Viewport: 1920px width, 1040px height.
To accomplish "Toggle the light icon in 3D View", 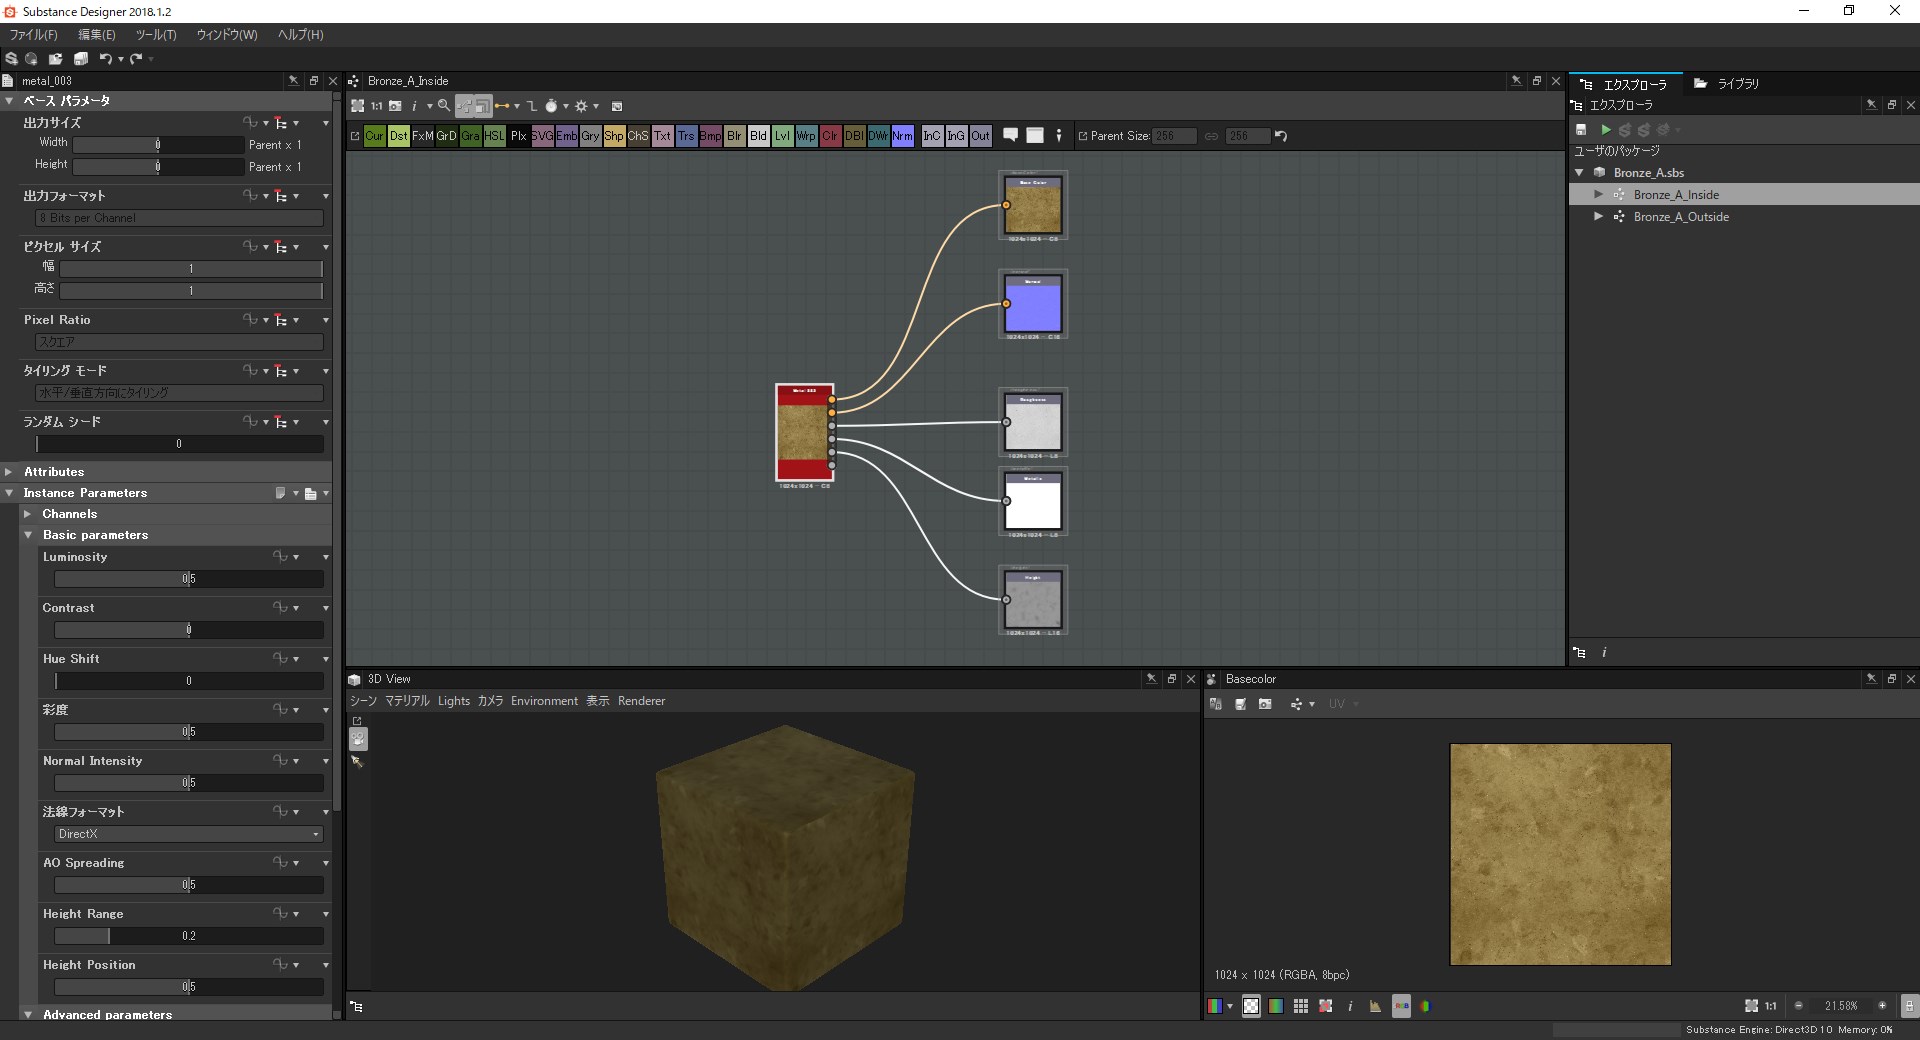I will point(357,762).
